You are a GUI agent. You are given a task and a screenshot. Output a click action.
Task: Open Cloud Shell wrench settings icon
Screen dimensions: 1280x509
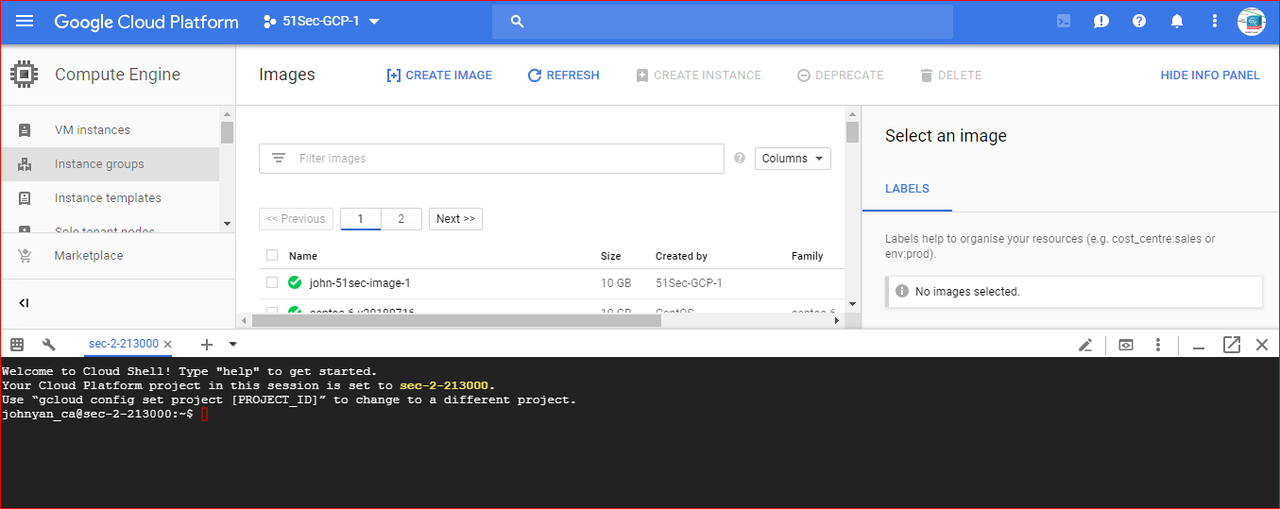point(49,344)
